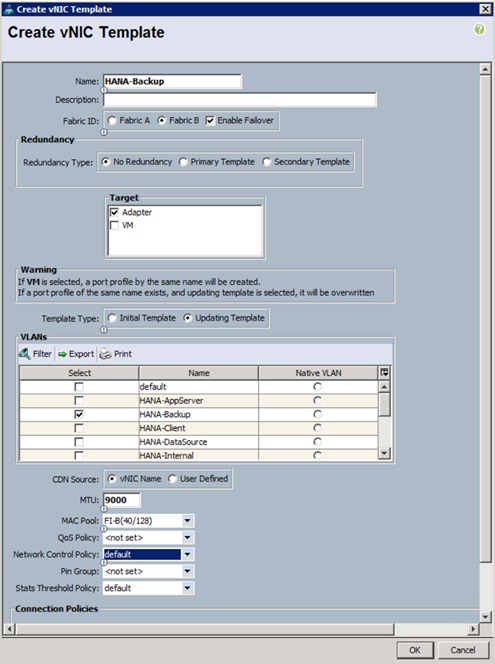Click the Description input field

click(240, 100)
